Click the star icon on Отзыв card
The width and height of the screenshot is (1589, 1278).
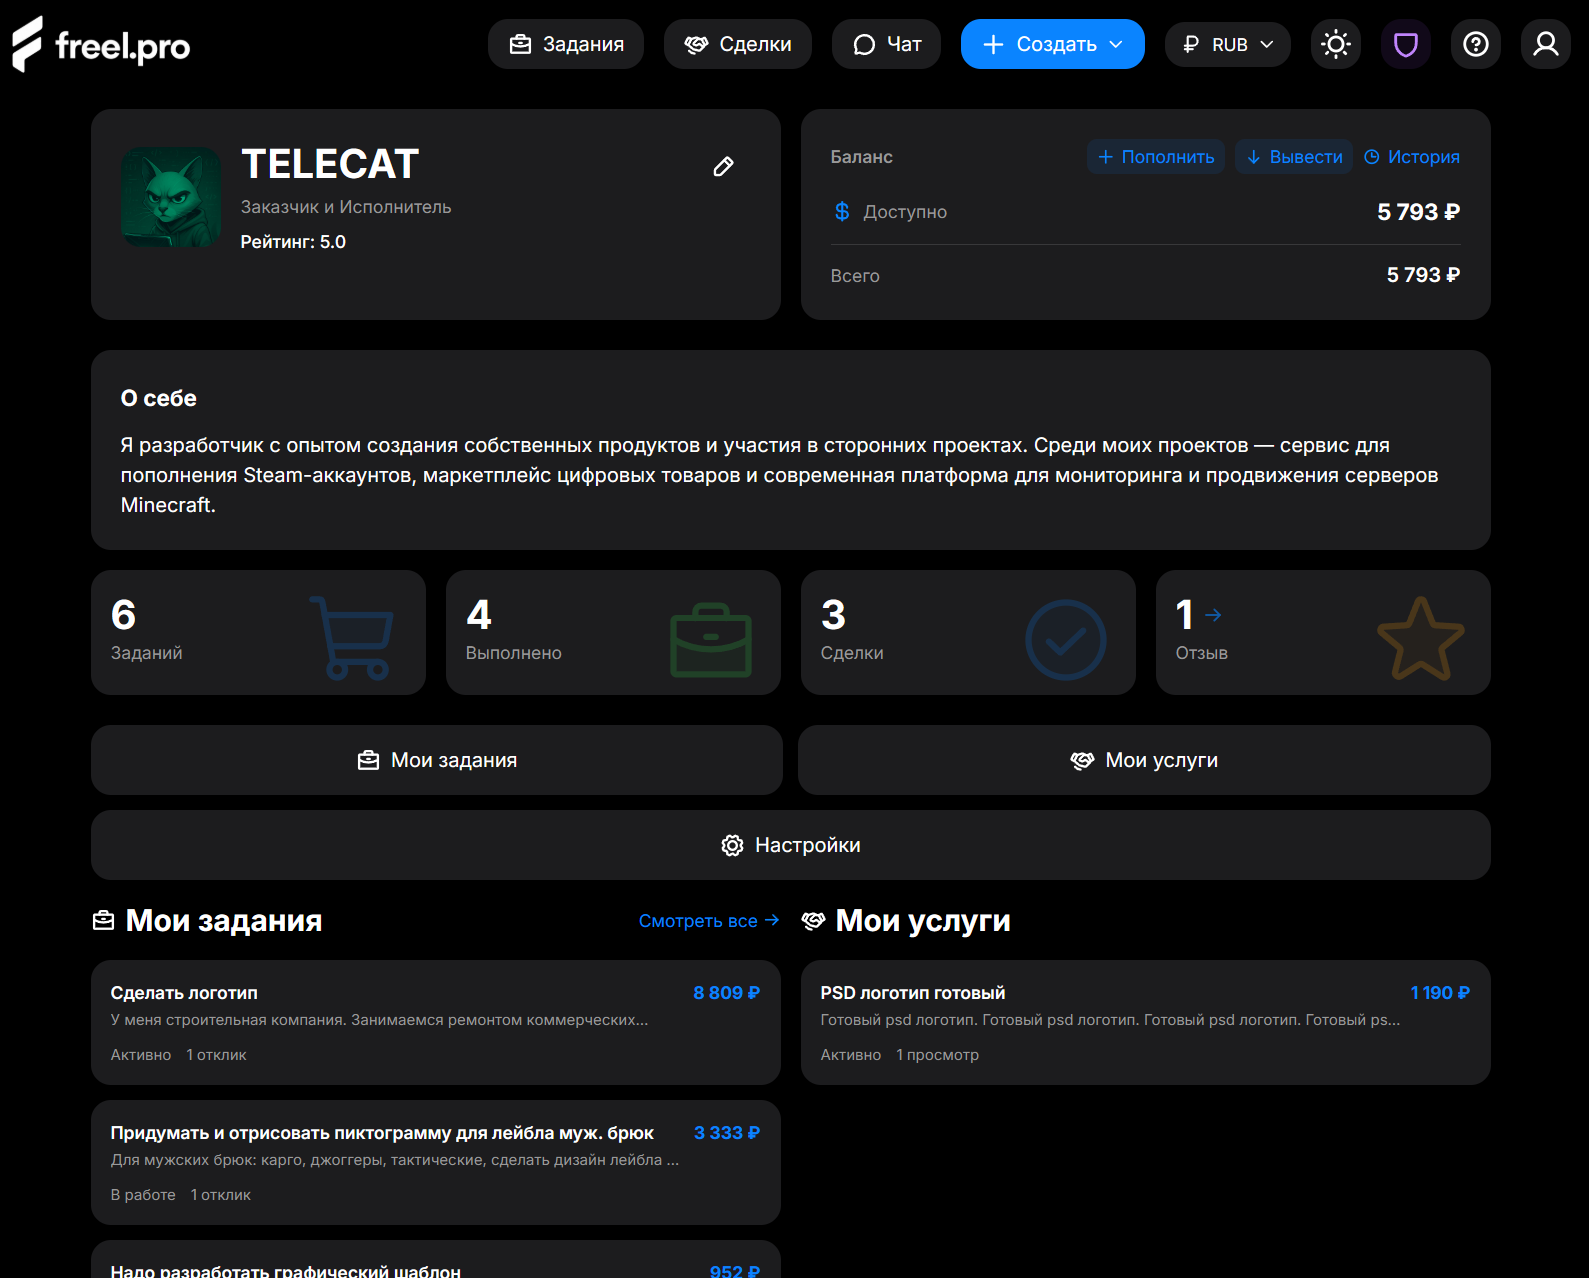tap(1420, 639)
